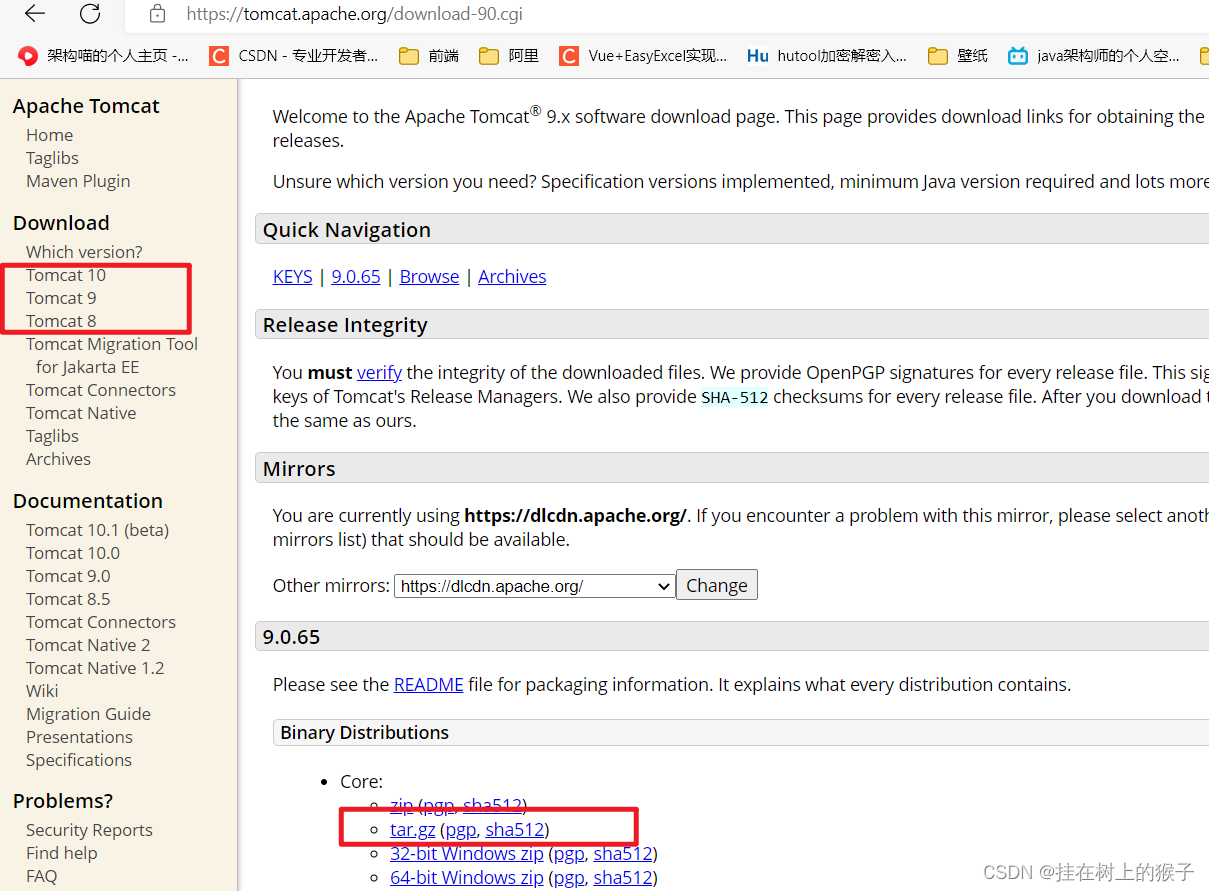Go back with the browser back arrow
1209x891 pixels.
35,14
